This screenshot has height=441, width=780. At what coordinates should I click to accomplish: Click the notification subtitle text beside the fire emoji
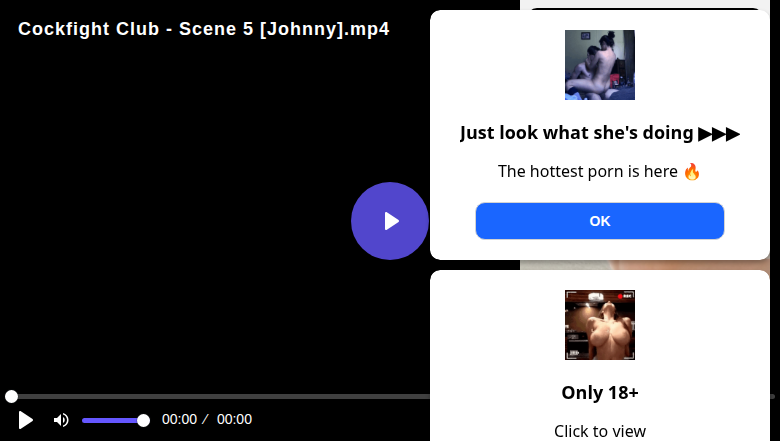588,171
